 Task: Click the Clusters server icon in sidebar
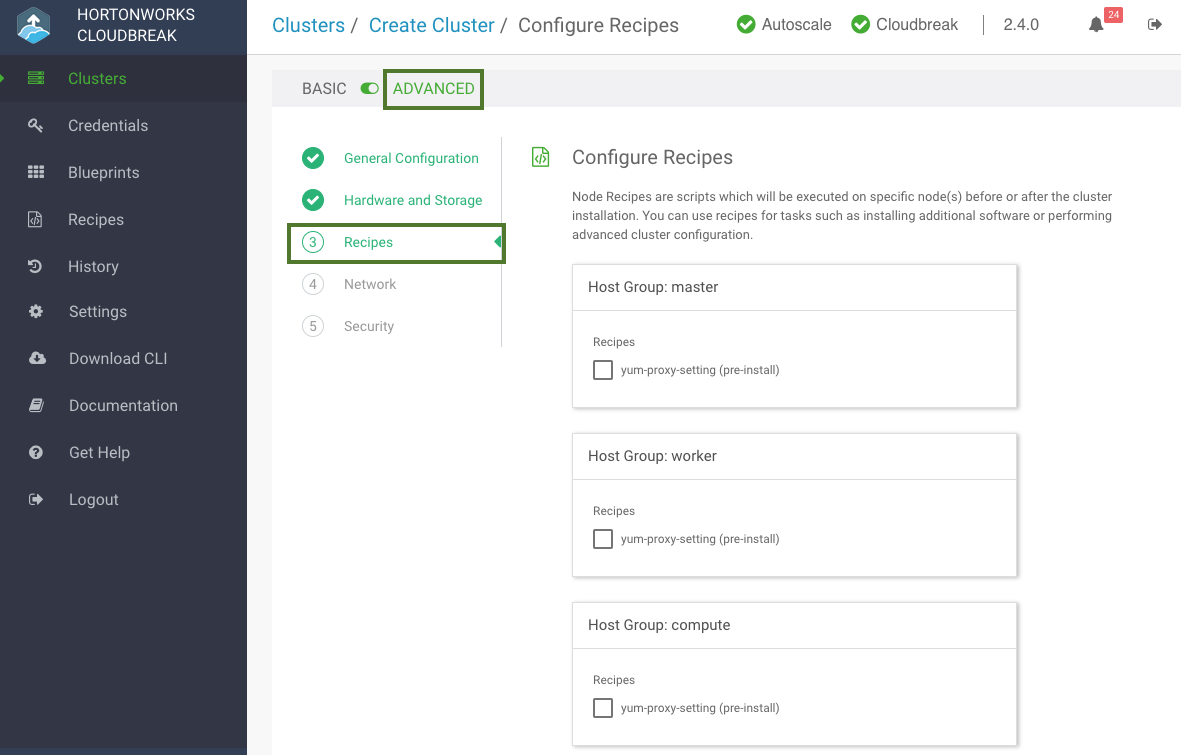pos(35,78)
